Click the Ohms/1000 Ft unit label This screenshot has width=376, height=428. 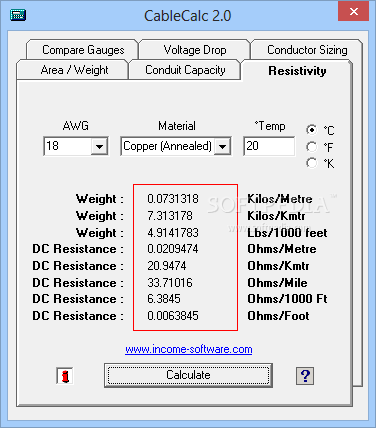pos(287,299)
